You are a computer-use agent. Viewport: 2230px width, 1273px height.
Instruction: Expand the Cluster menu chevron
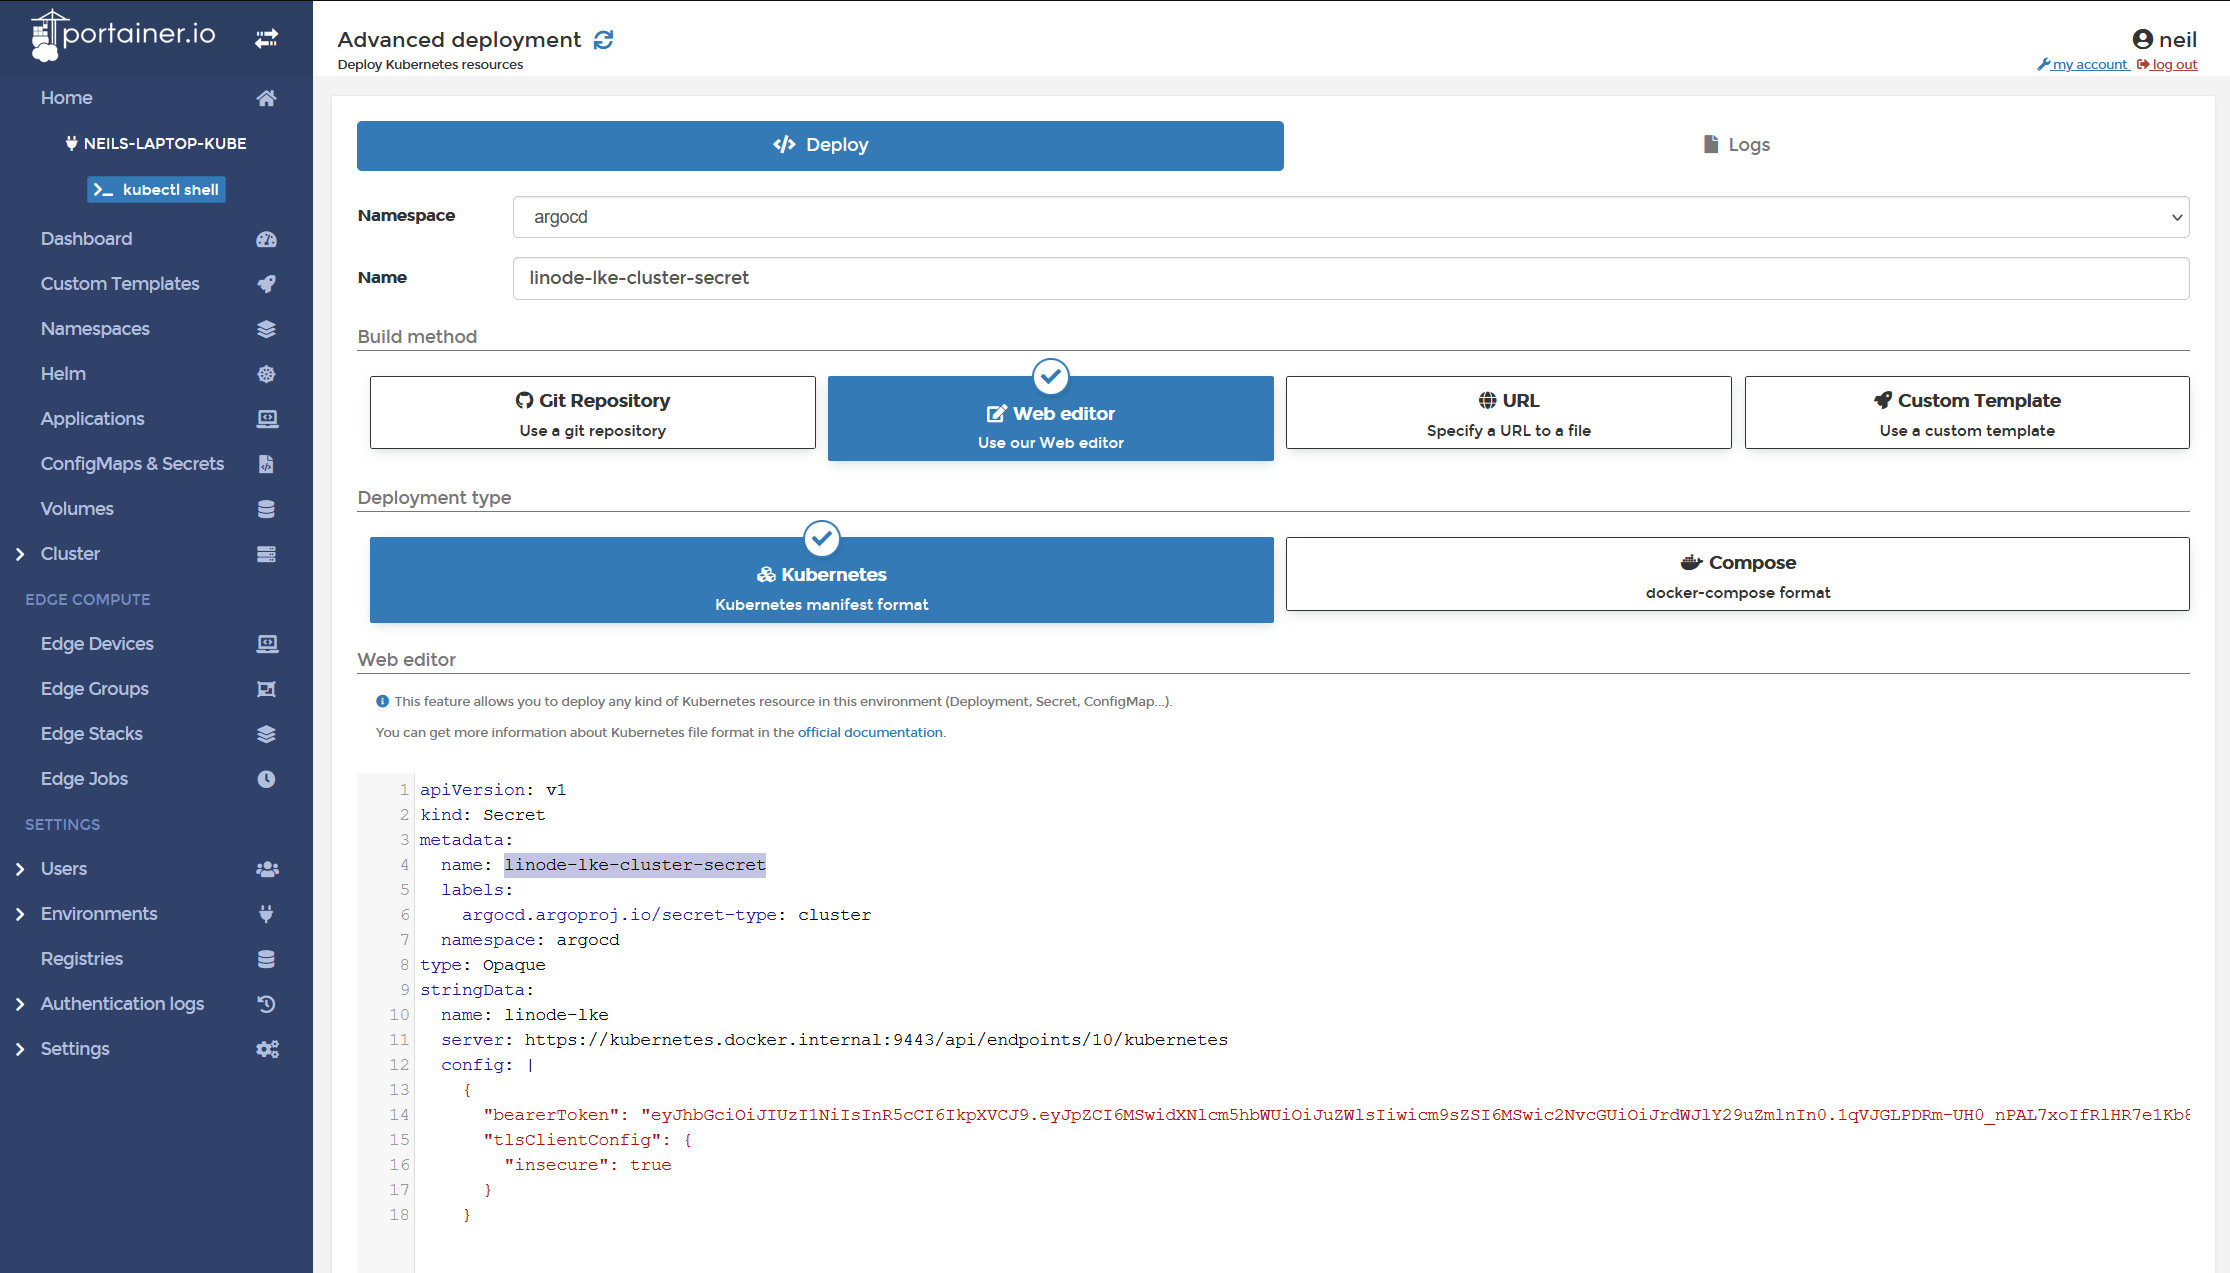tap(20, 554)
